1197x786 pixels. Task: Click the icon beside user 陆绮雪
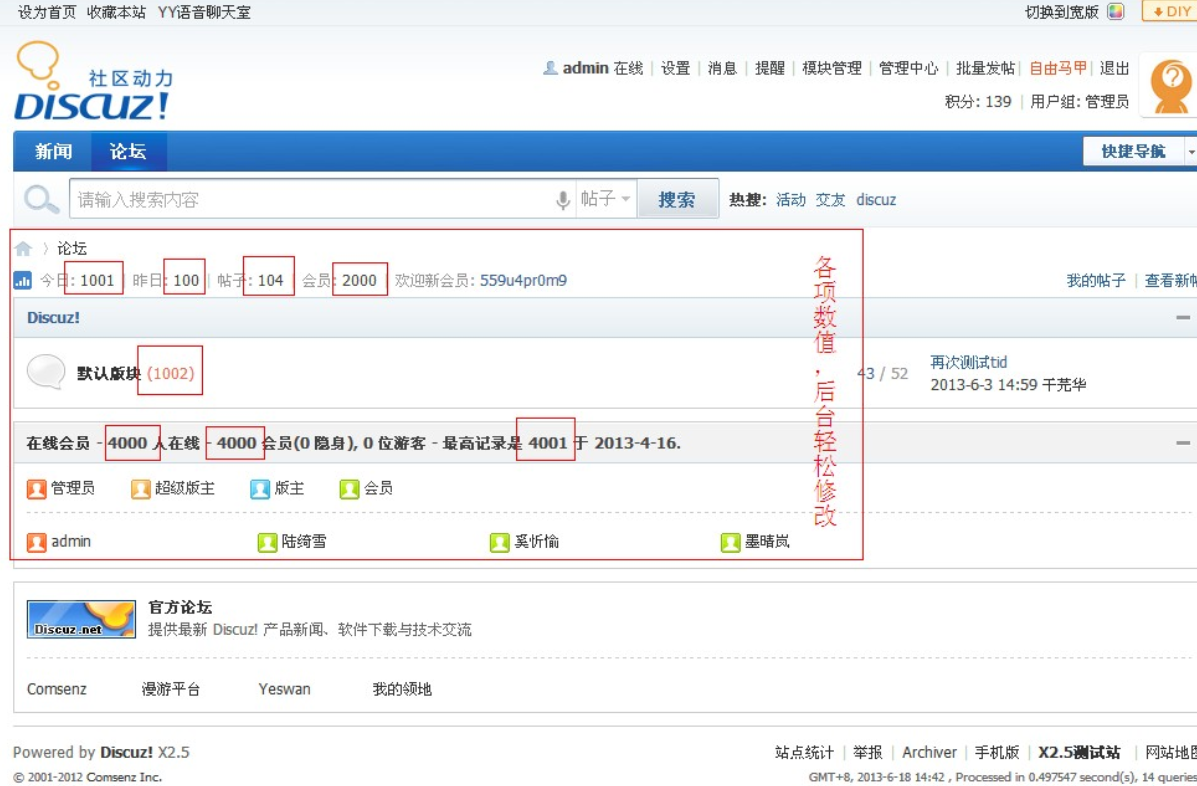267,543
